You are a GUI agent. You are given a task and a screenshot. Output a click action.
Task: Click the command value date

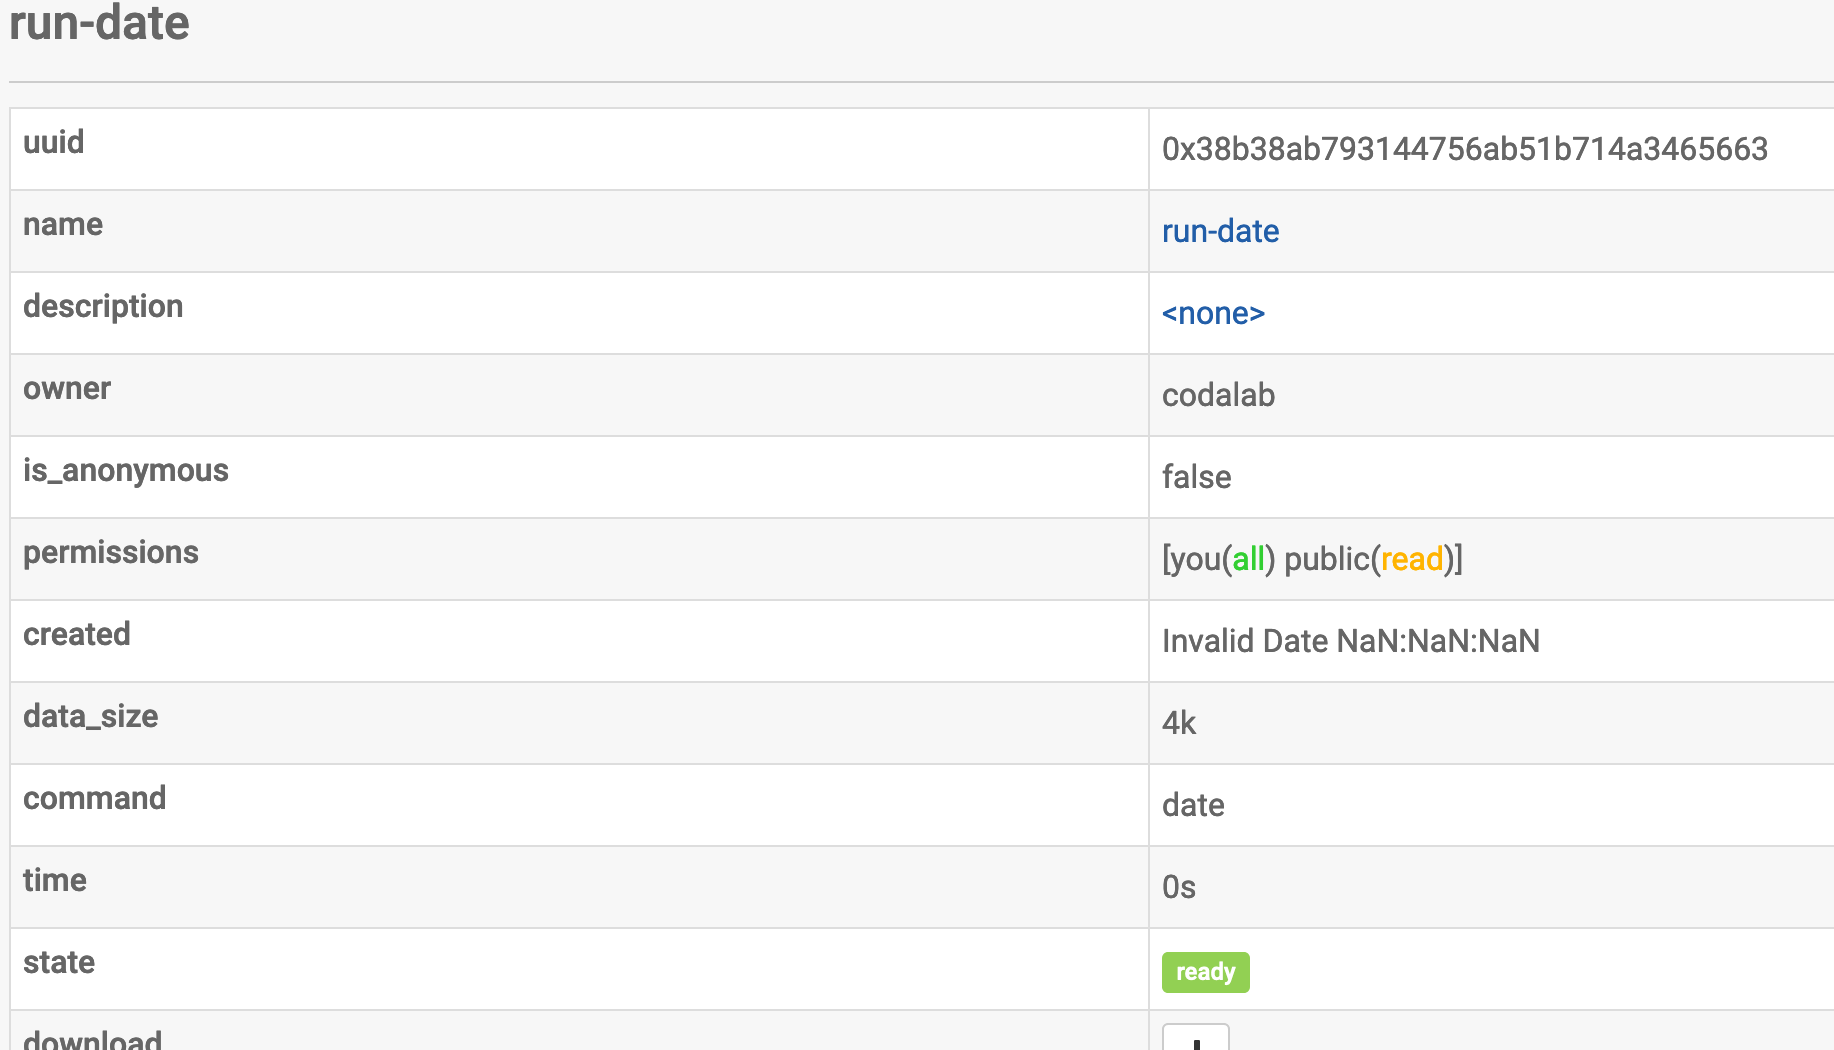[x=1193, y=805]
